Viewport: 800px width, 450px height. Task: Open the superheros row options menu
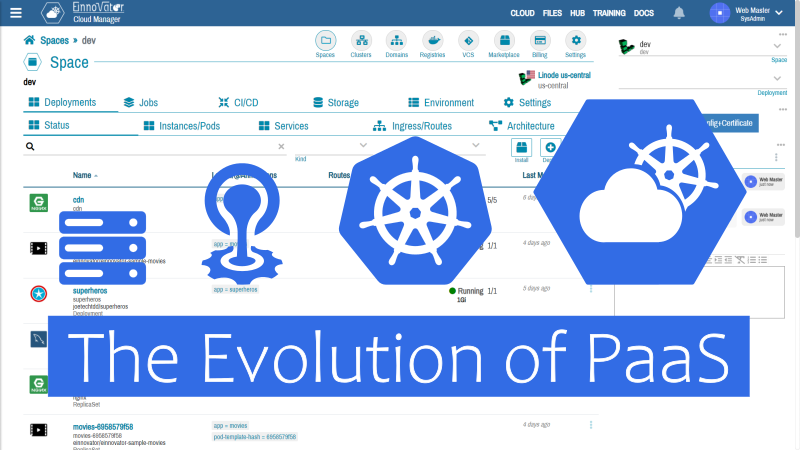pos(591,289)
